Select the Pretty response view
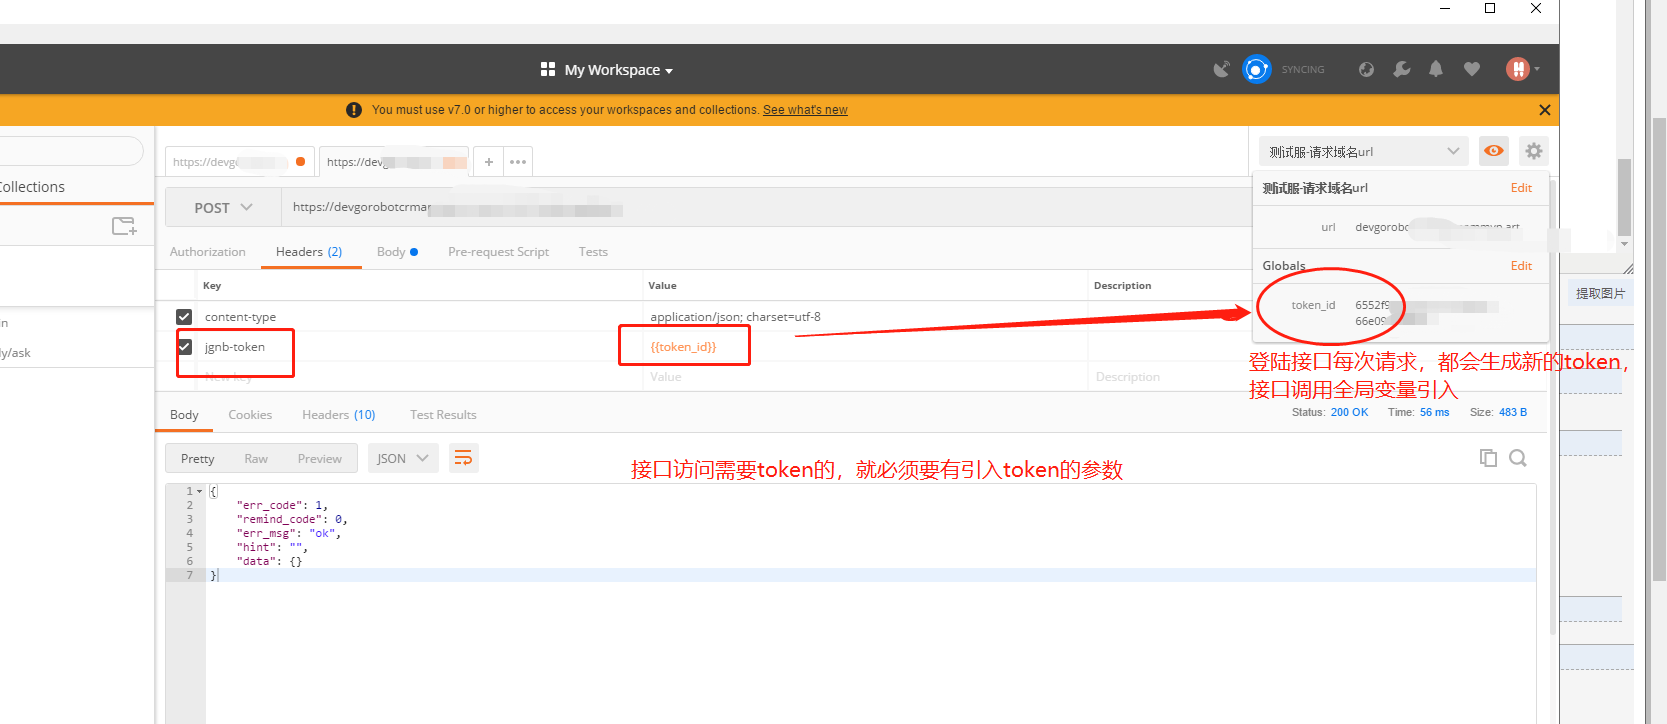Screen dimensions: 1667x724 coord(198,459)
